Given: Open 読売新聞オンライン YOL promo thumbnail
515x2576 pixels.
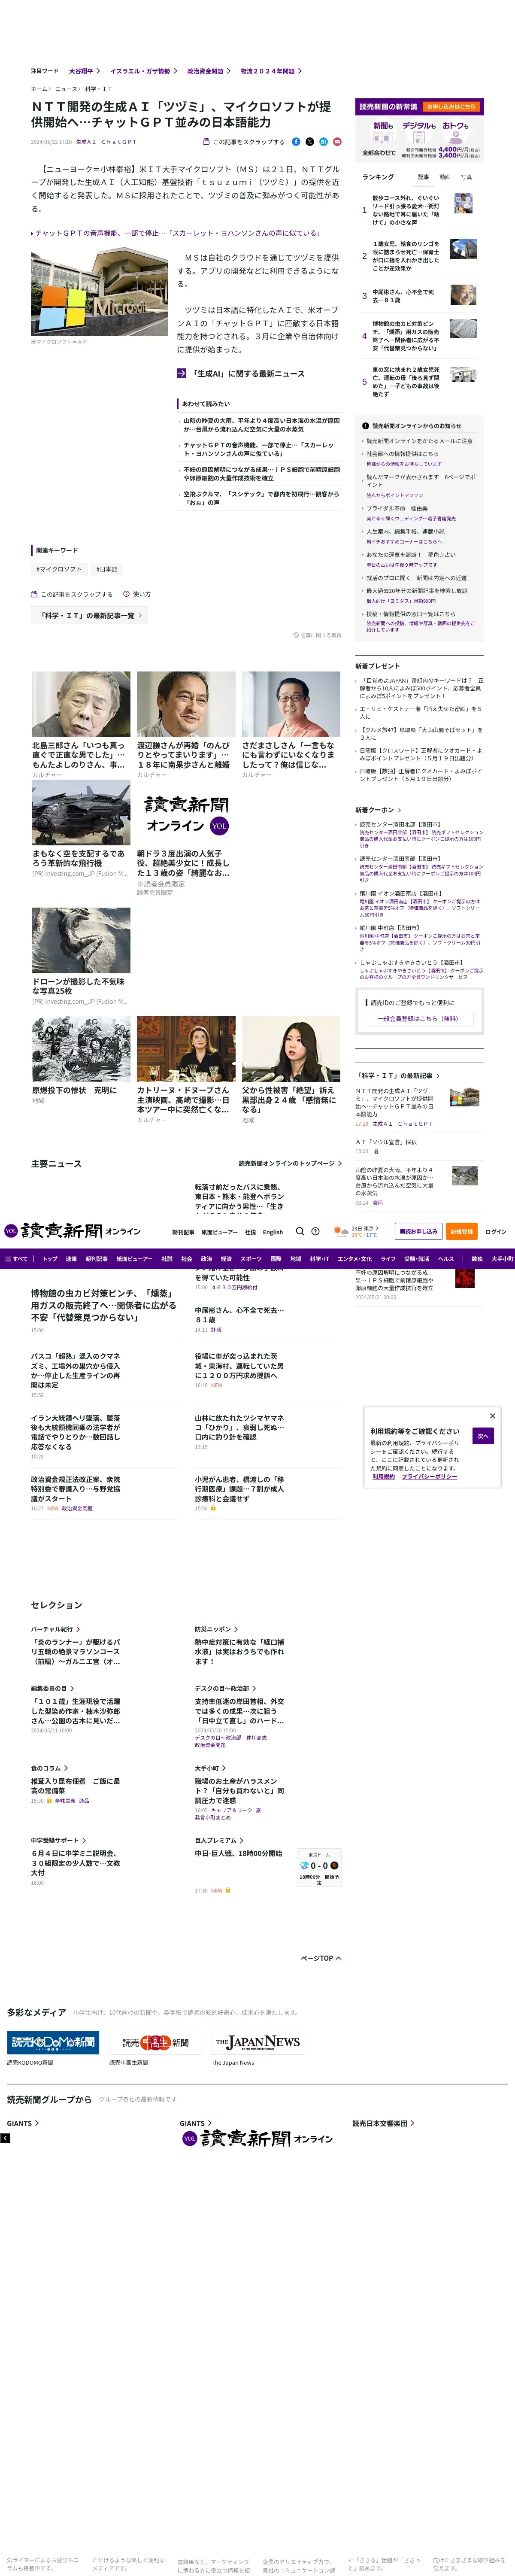Looking at the screenshot, I should 186,814.
